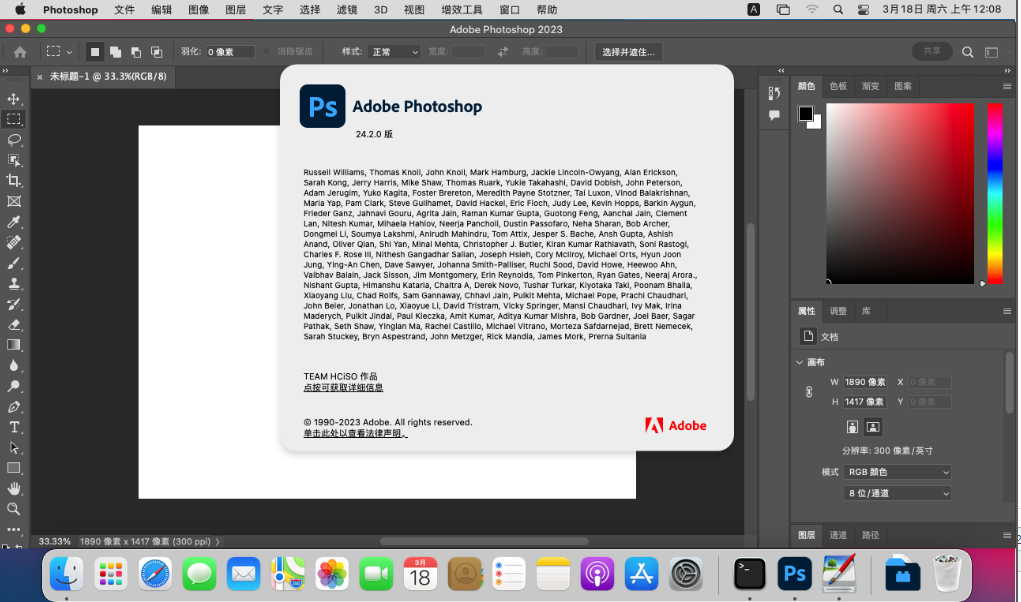Open the 样式 style dropdown
Screen dimensions: 1021x602
click(394, 52)
